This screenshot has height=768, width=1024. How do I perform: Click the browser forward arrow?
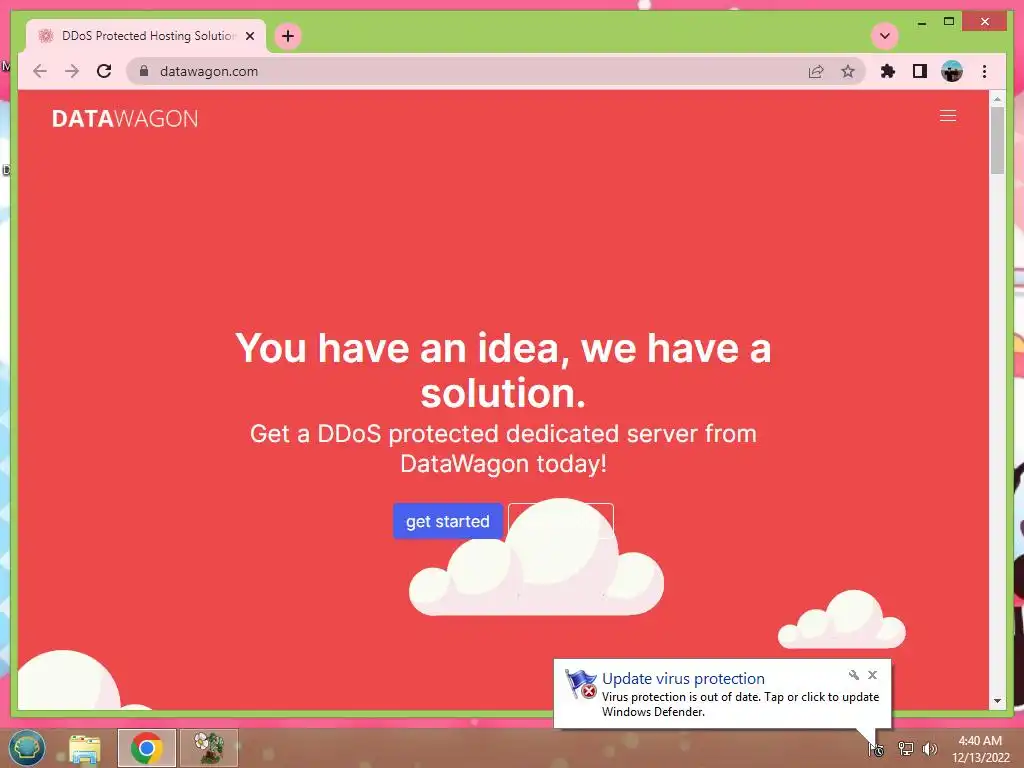72,71
